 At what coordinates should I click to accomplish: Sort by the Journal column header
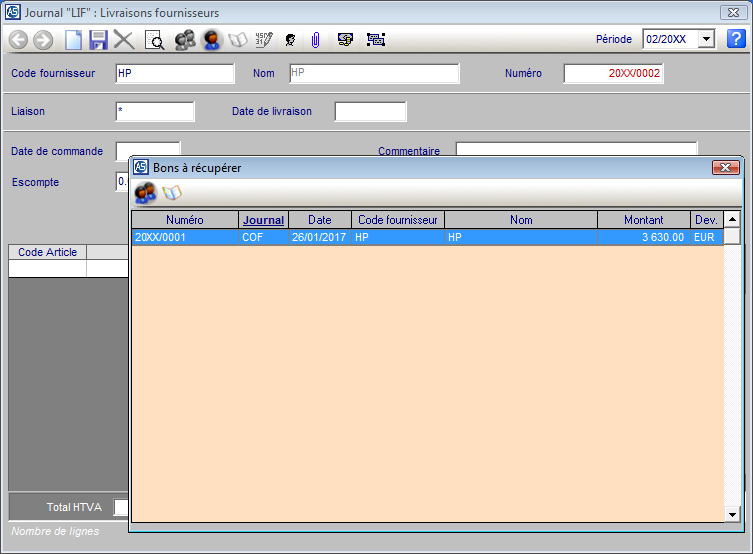pos(264,220)
